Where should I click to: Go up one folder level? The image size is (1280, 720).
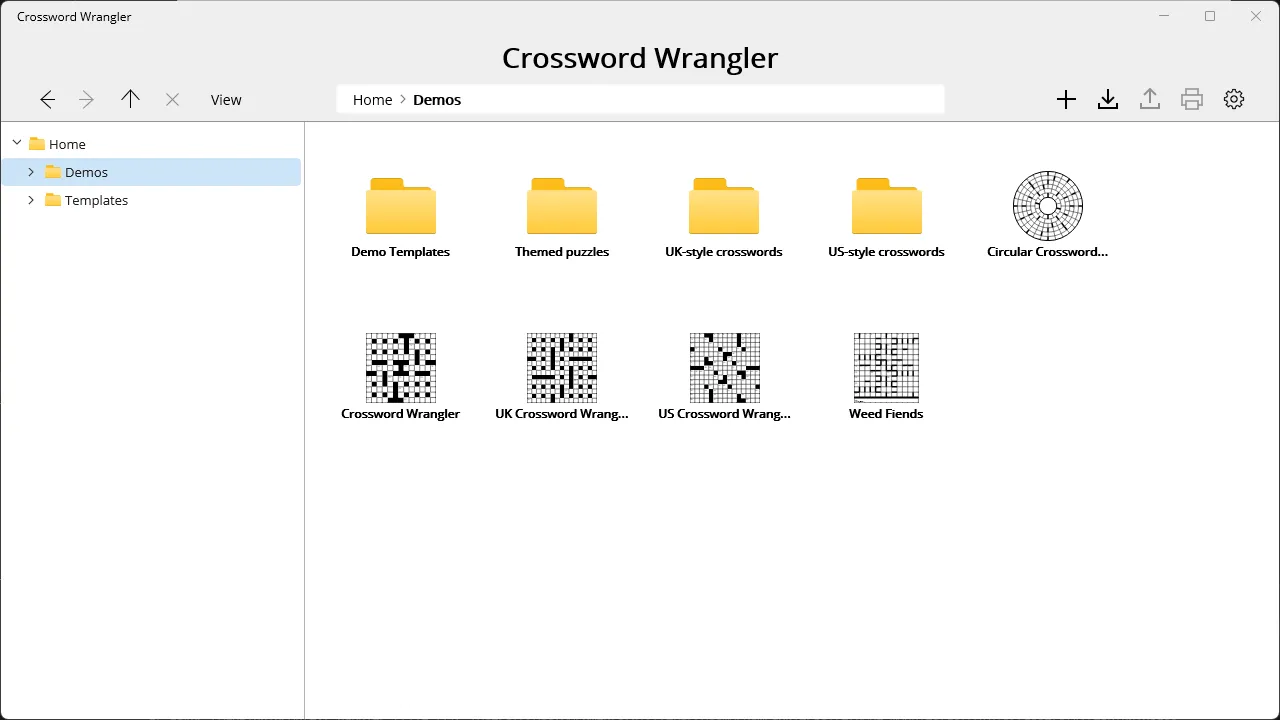click(130, 99)
